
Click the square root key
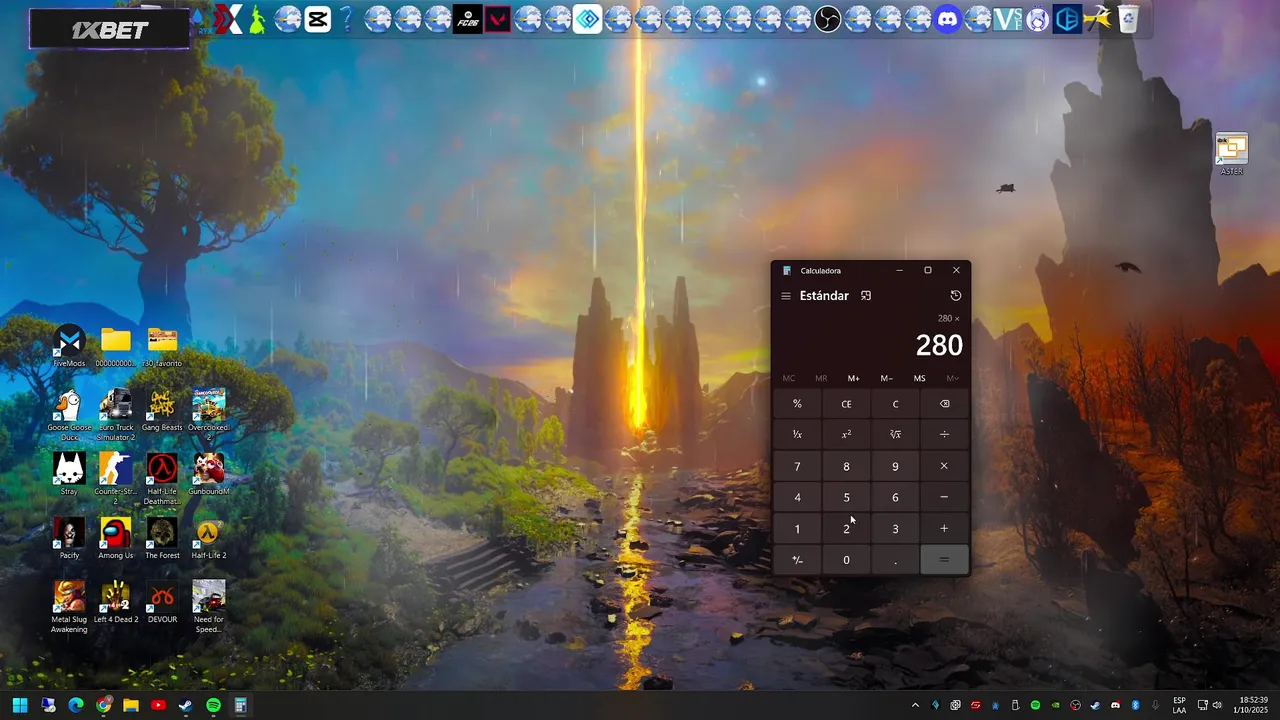pyautogui.click(x=895, y=435)
